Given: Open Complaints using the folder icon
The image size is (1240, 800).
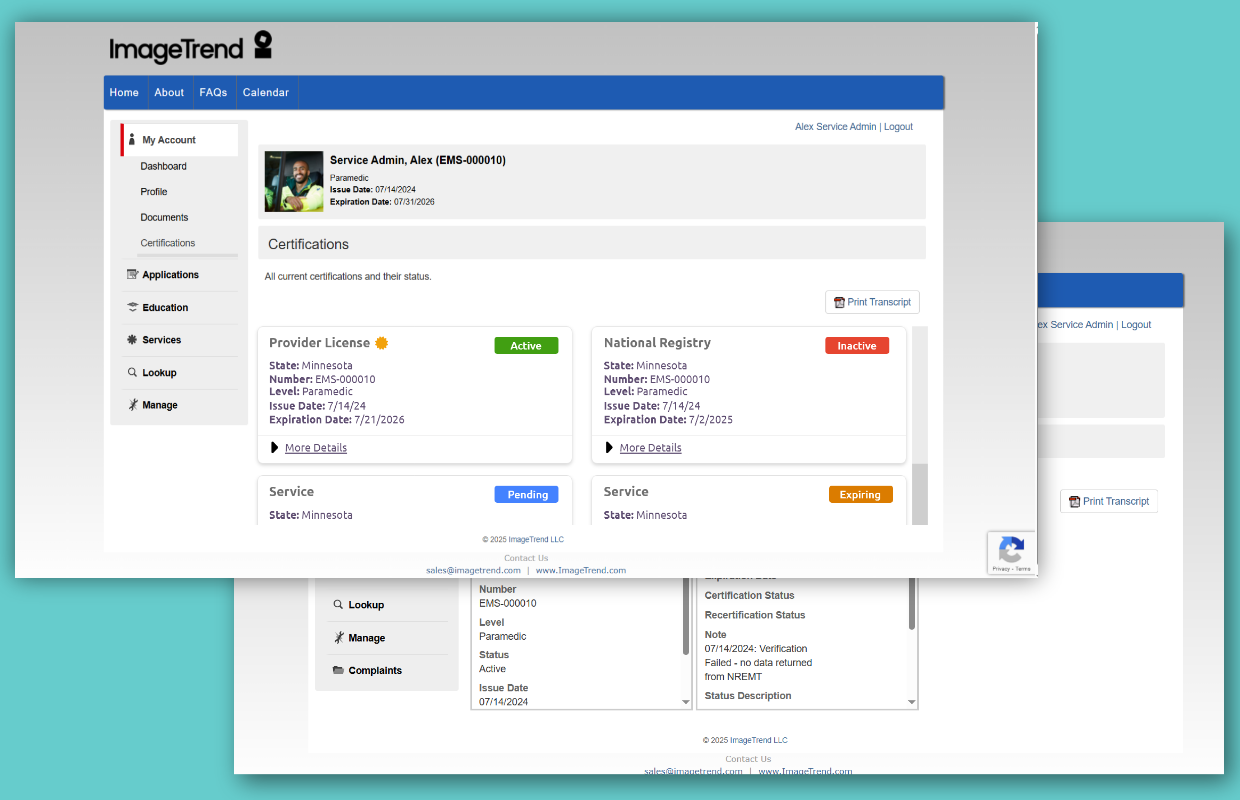Looking at the screenshot, I should (340, 670).
